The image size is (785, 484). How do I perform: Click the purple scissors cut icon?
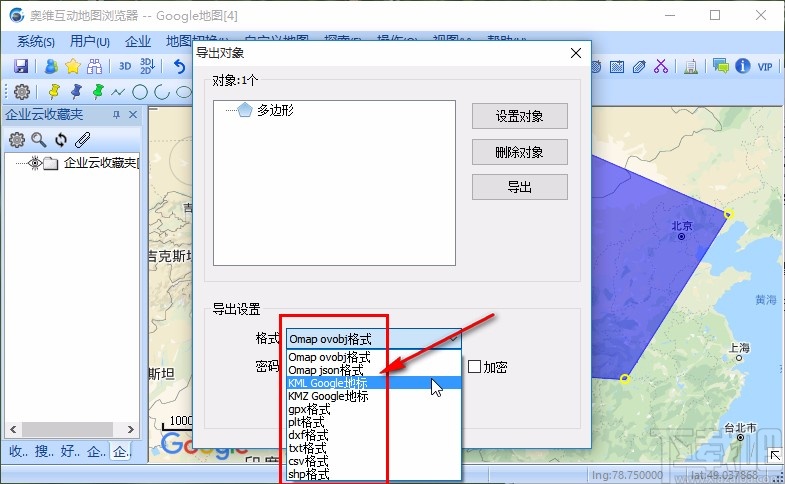(661, 66)
